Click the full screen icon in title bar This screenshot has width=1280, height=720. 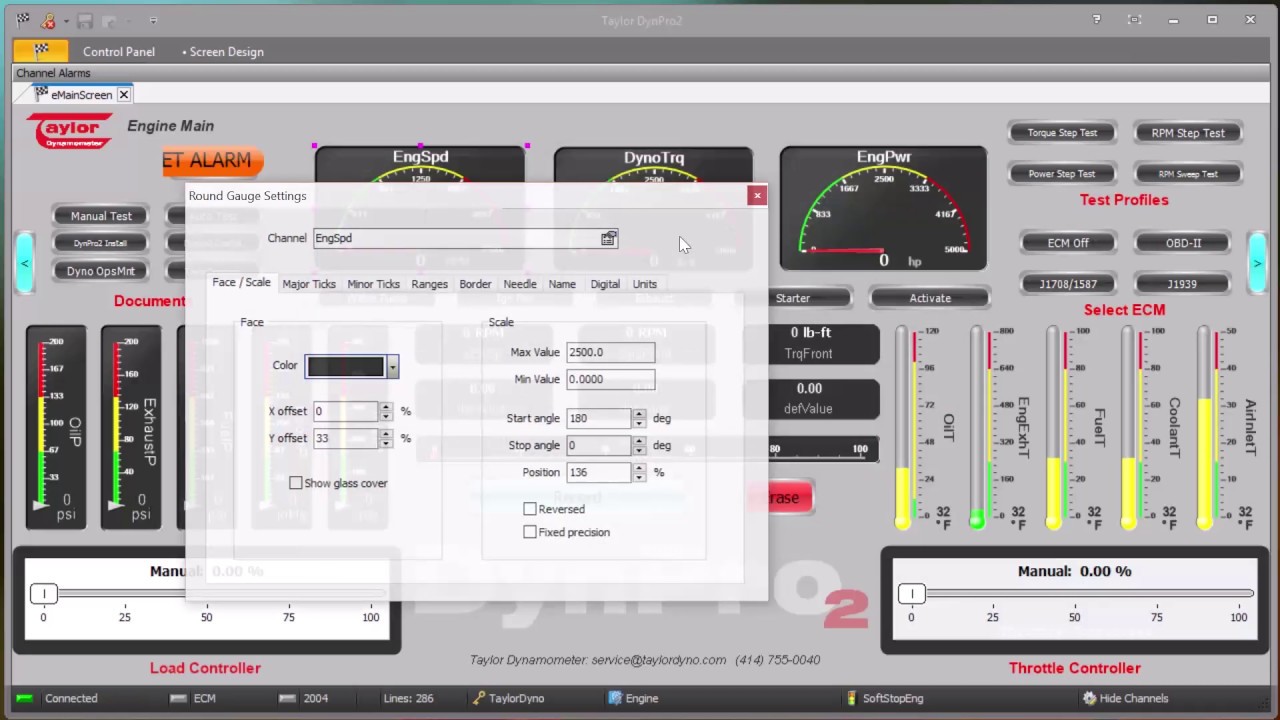pos(1134,20)
